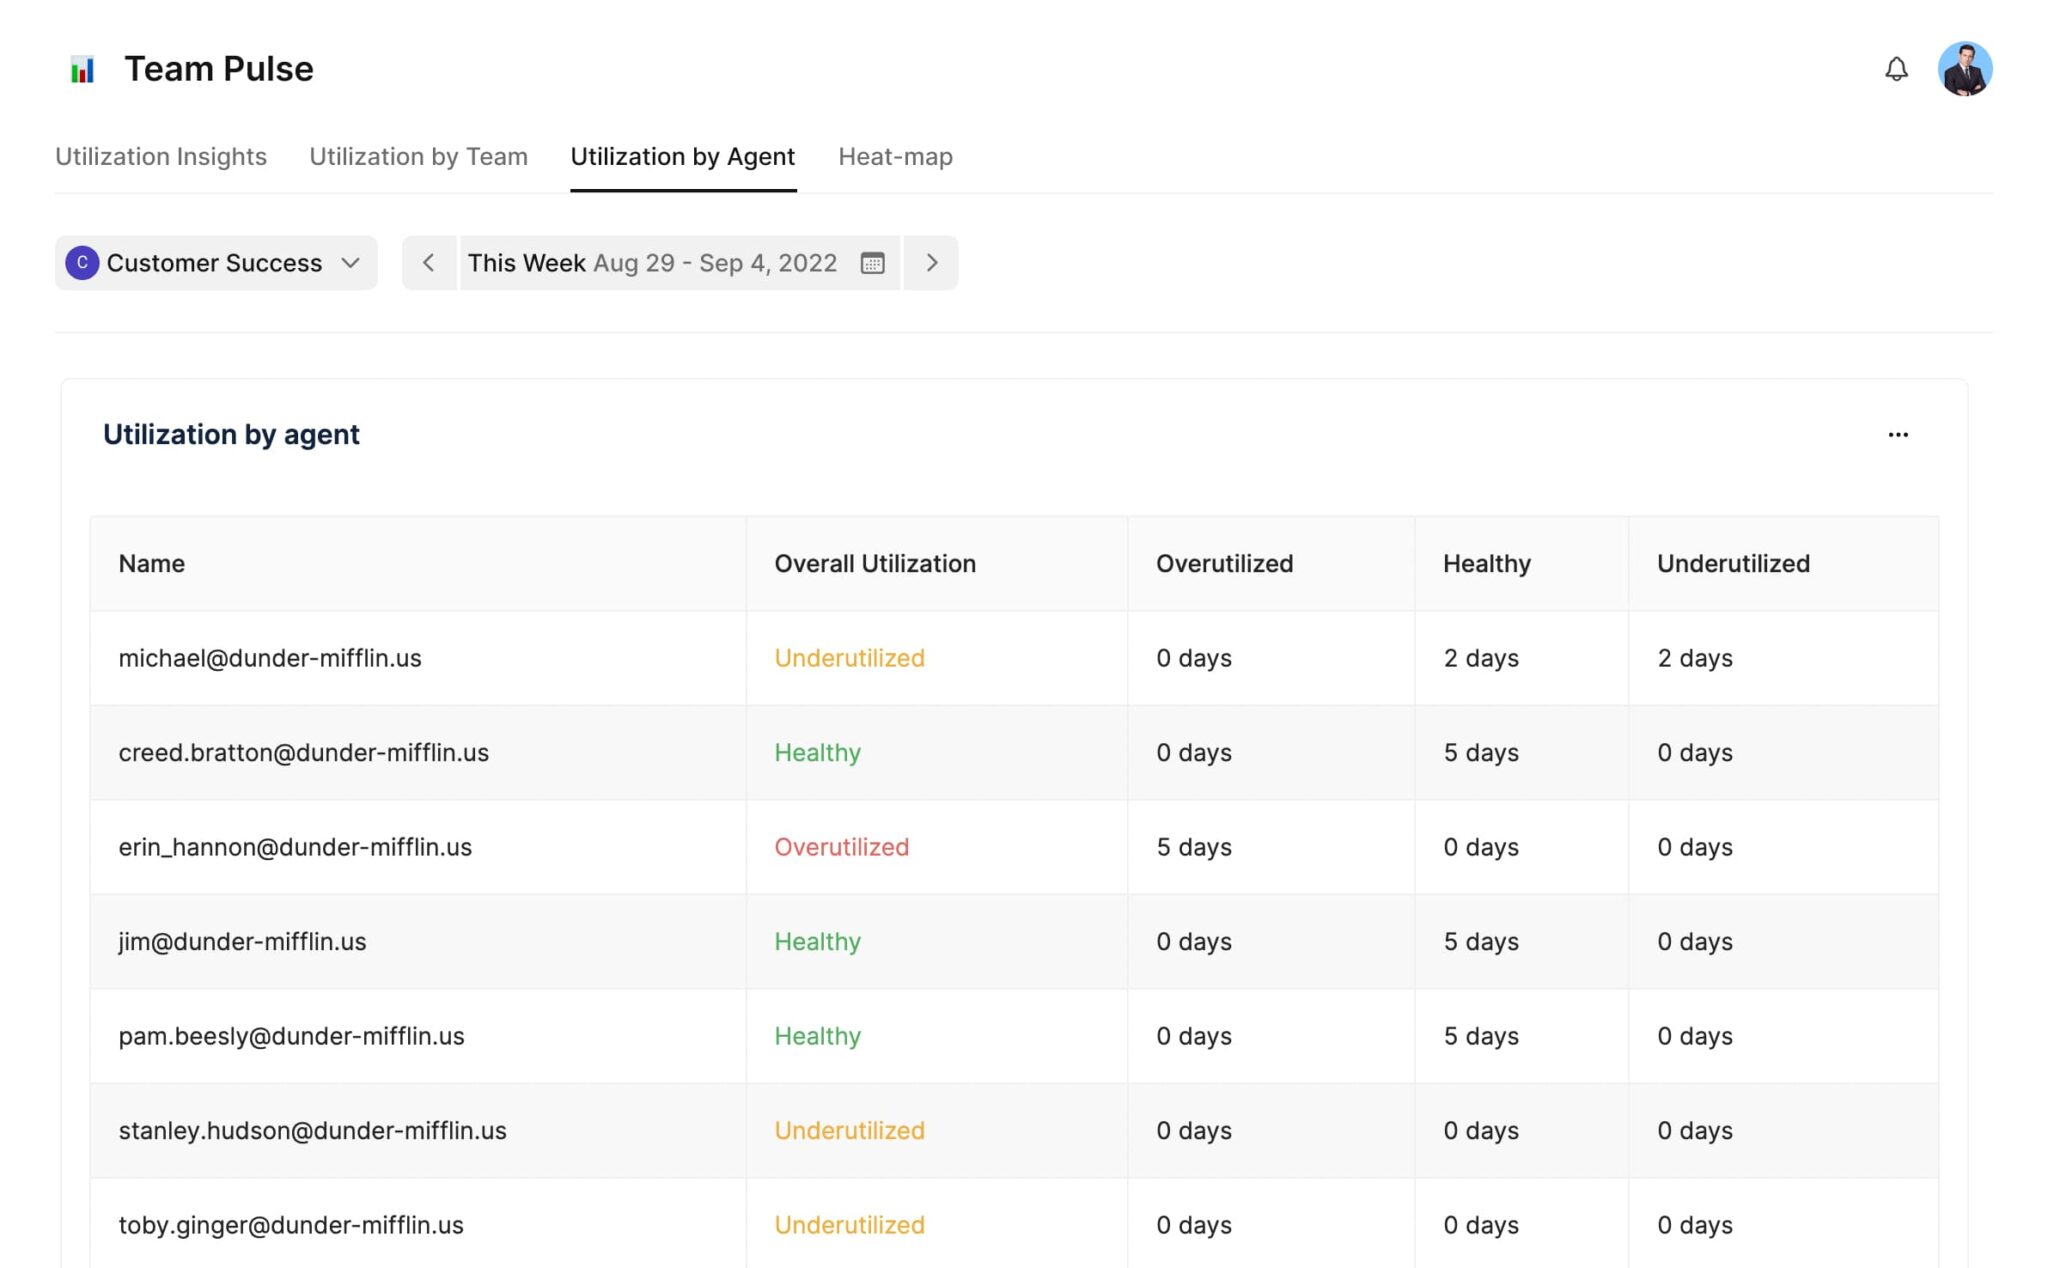2048x1268 pixels.
Task: Advance to the next week arrow
Action: 931,263
